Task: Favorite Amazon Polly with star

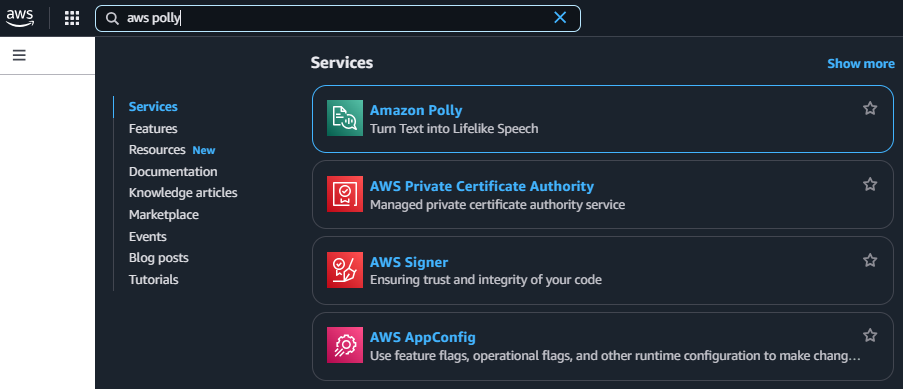Action: click(x=870, y=108)
